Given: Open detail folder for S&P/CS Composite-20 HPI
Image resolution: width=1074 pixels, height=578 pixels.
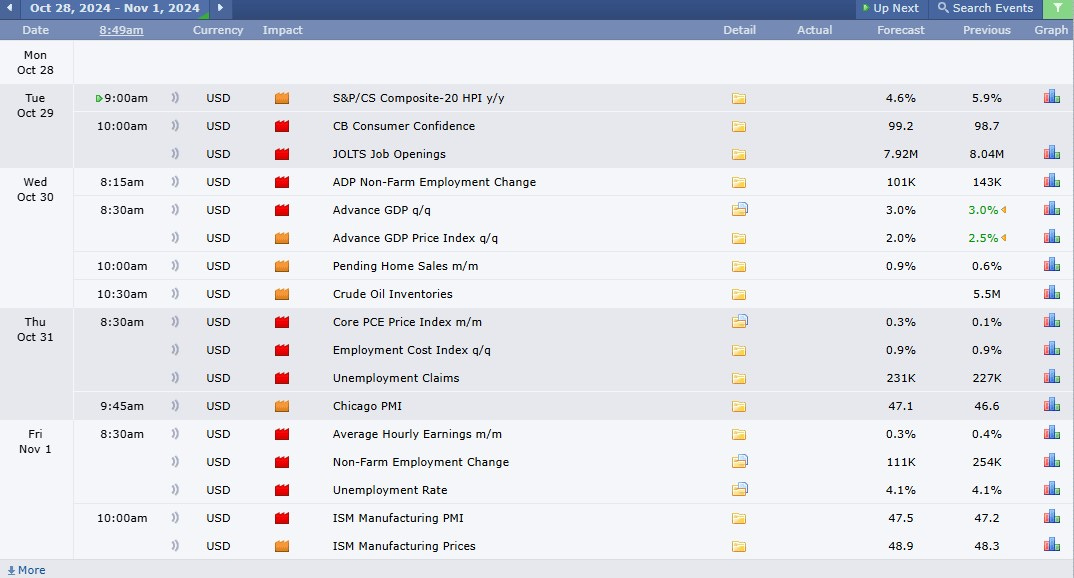Looking at the screenshot, I should tap(738, 98).
